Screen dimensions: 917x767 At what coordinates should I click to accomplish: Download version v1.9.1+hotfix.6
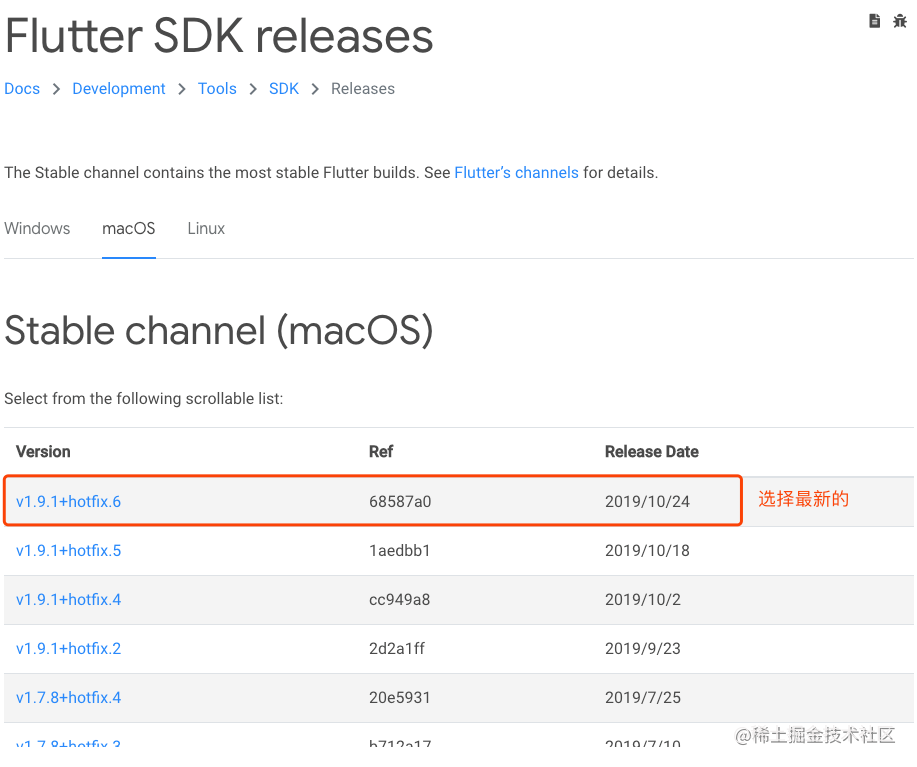pos(68,501)
